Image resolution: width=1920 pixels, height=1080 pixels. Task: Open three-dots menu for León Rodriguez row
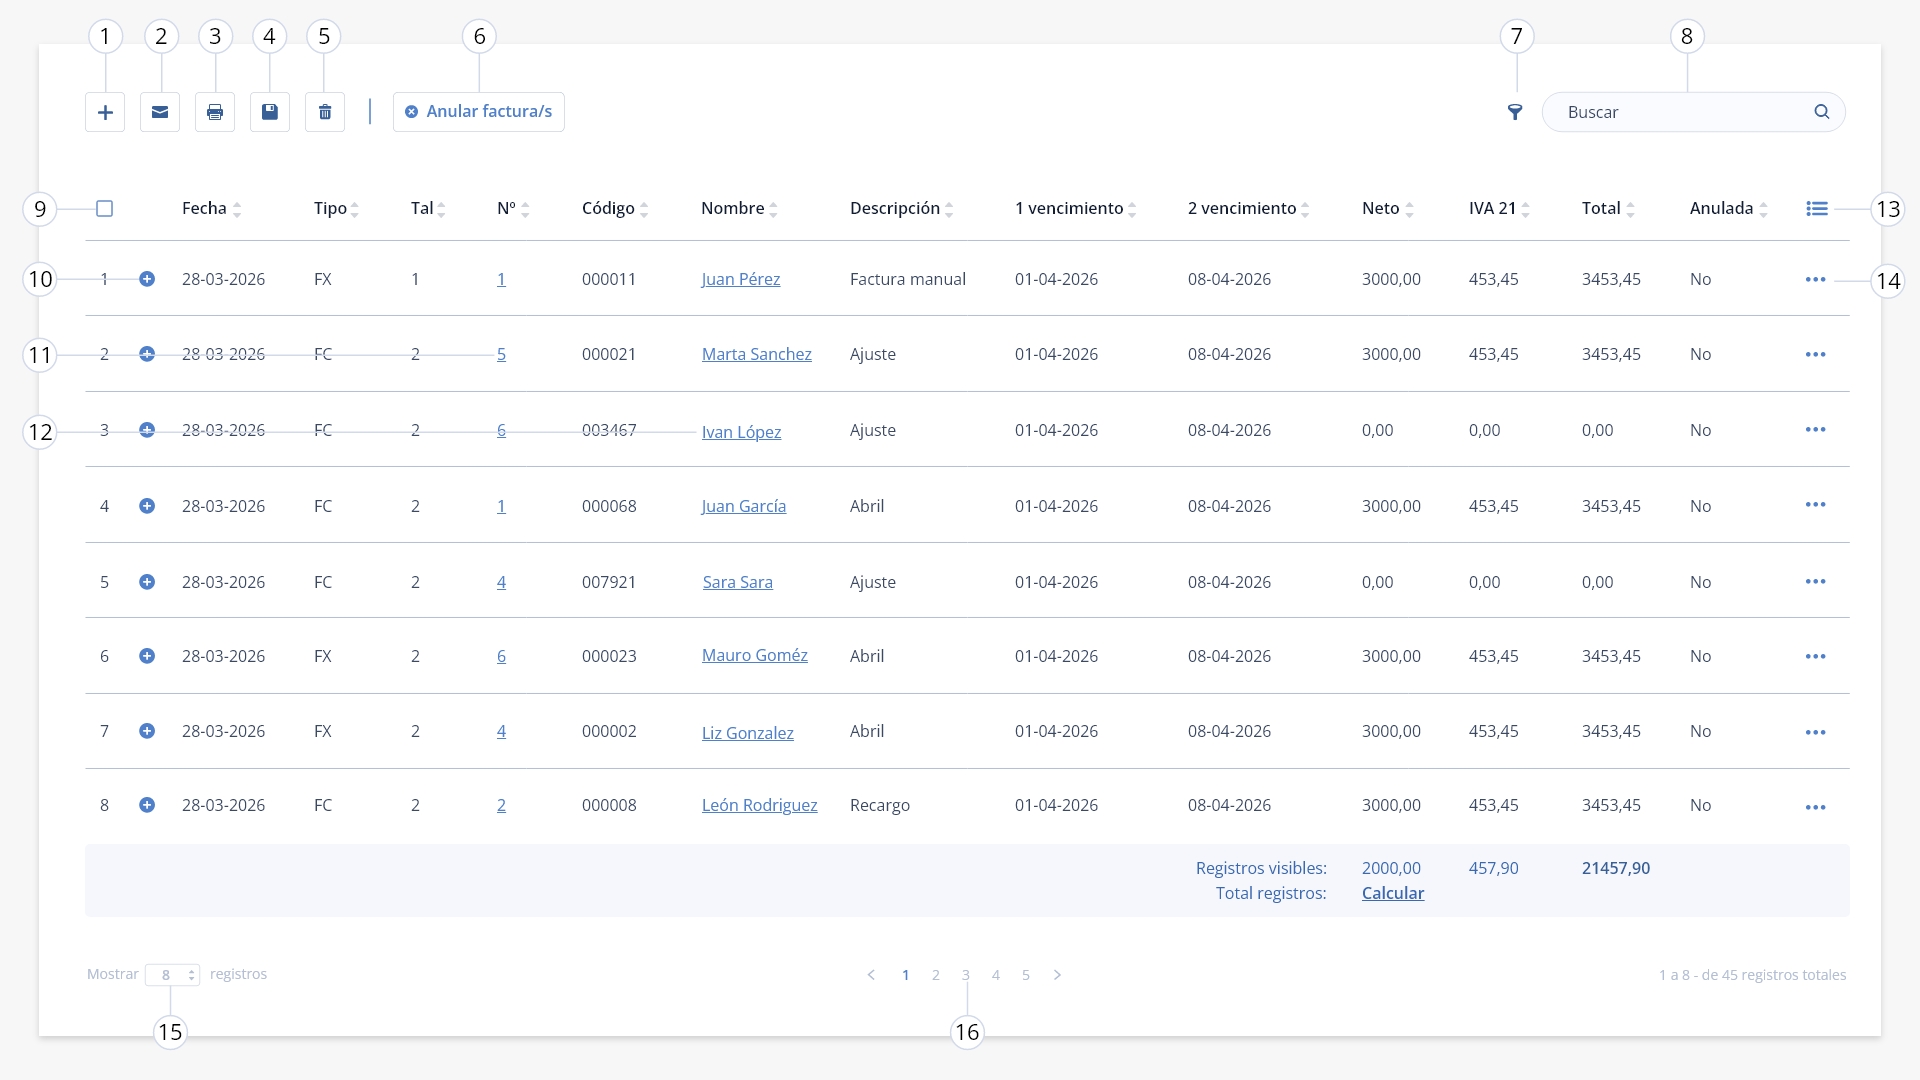pos(1816,807)
